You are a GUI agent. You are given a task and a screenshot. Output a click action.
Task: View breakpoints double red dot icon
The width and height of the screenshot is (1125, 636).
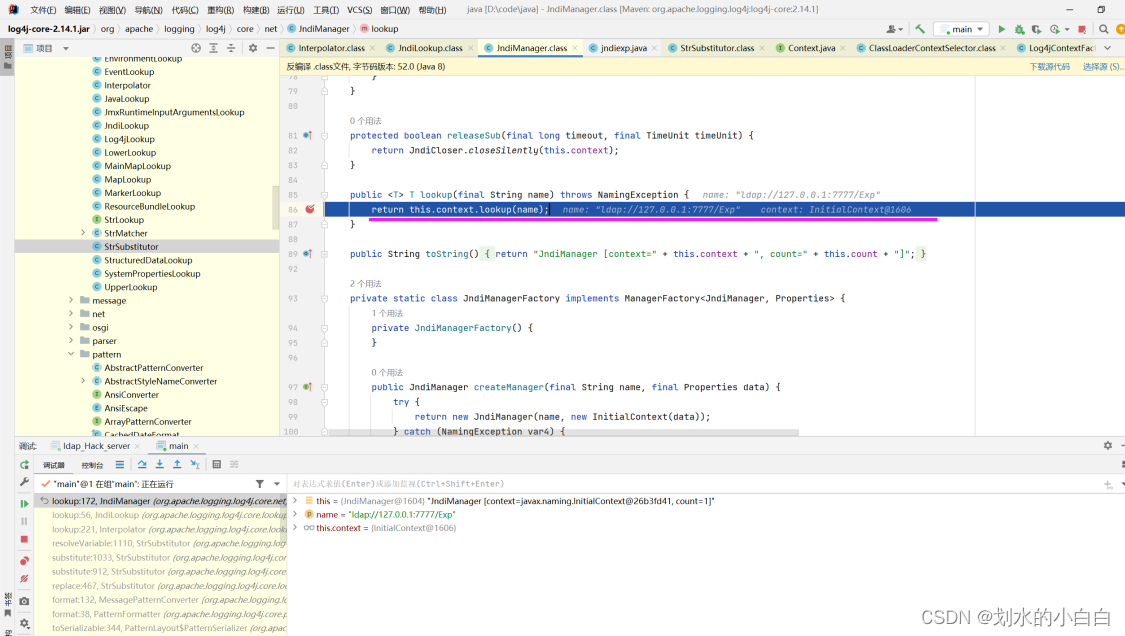24,561
